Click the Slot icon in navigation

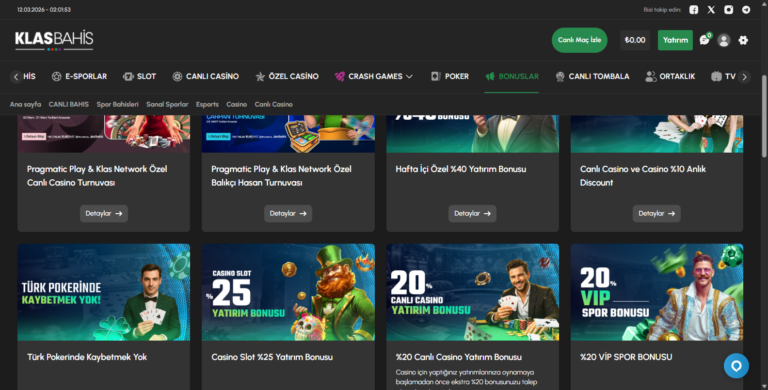point(128,76)
